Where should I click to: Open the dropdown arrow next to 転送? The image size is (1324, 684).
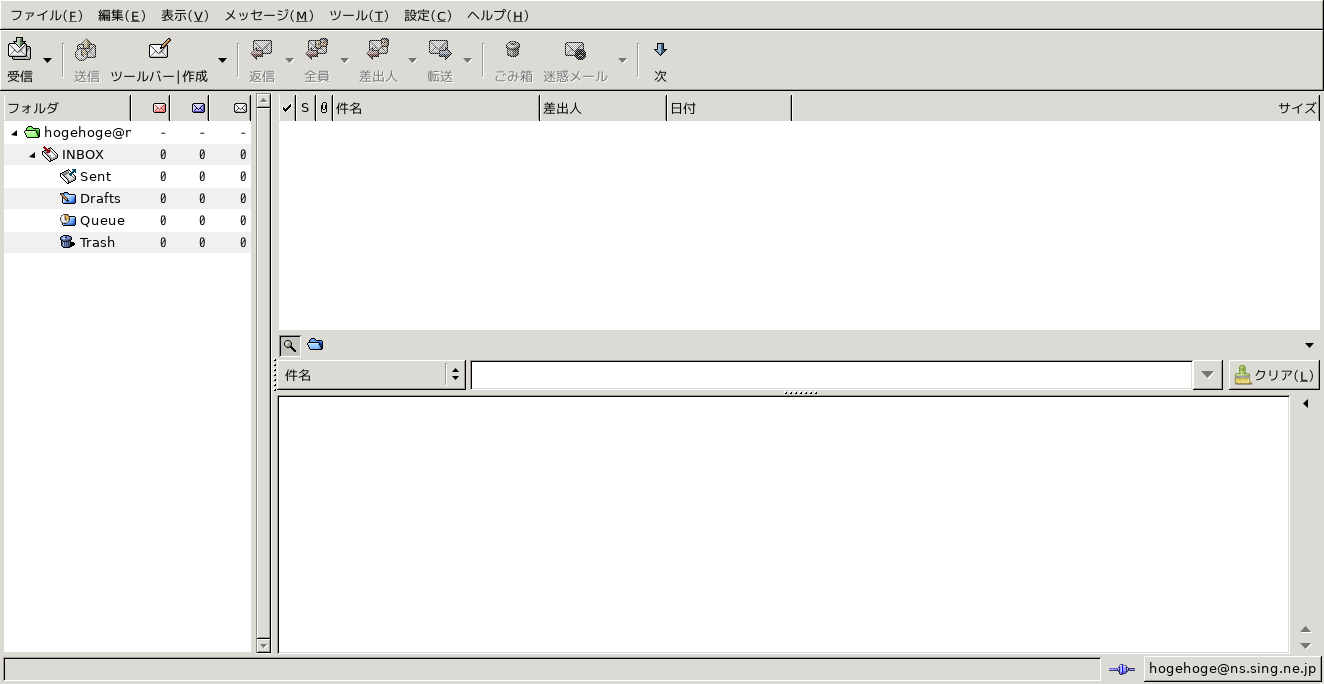point(467,61)
